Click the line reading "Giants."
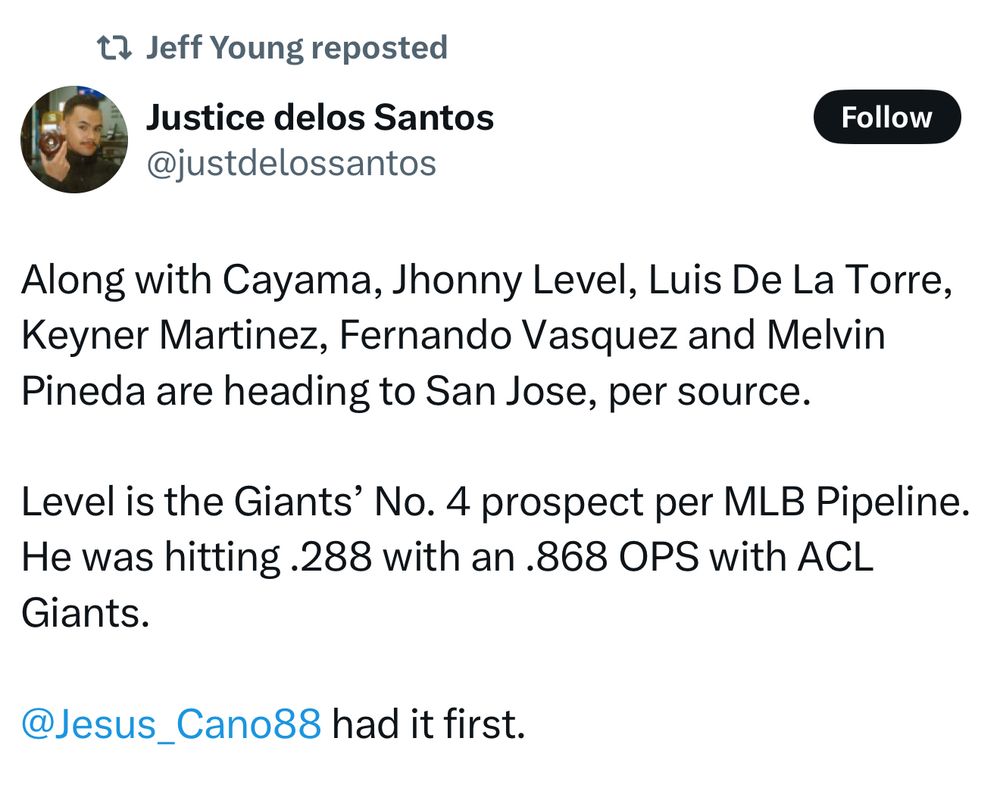This screenshot has height=792, width=1000. coord(85,612)
